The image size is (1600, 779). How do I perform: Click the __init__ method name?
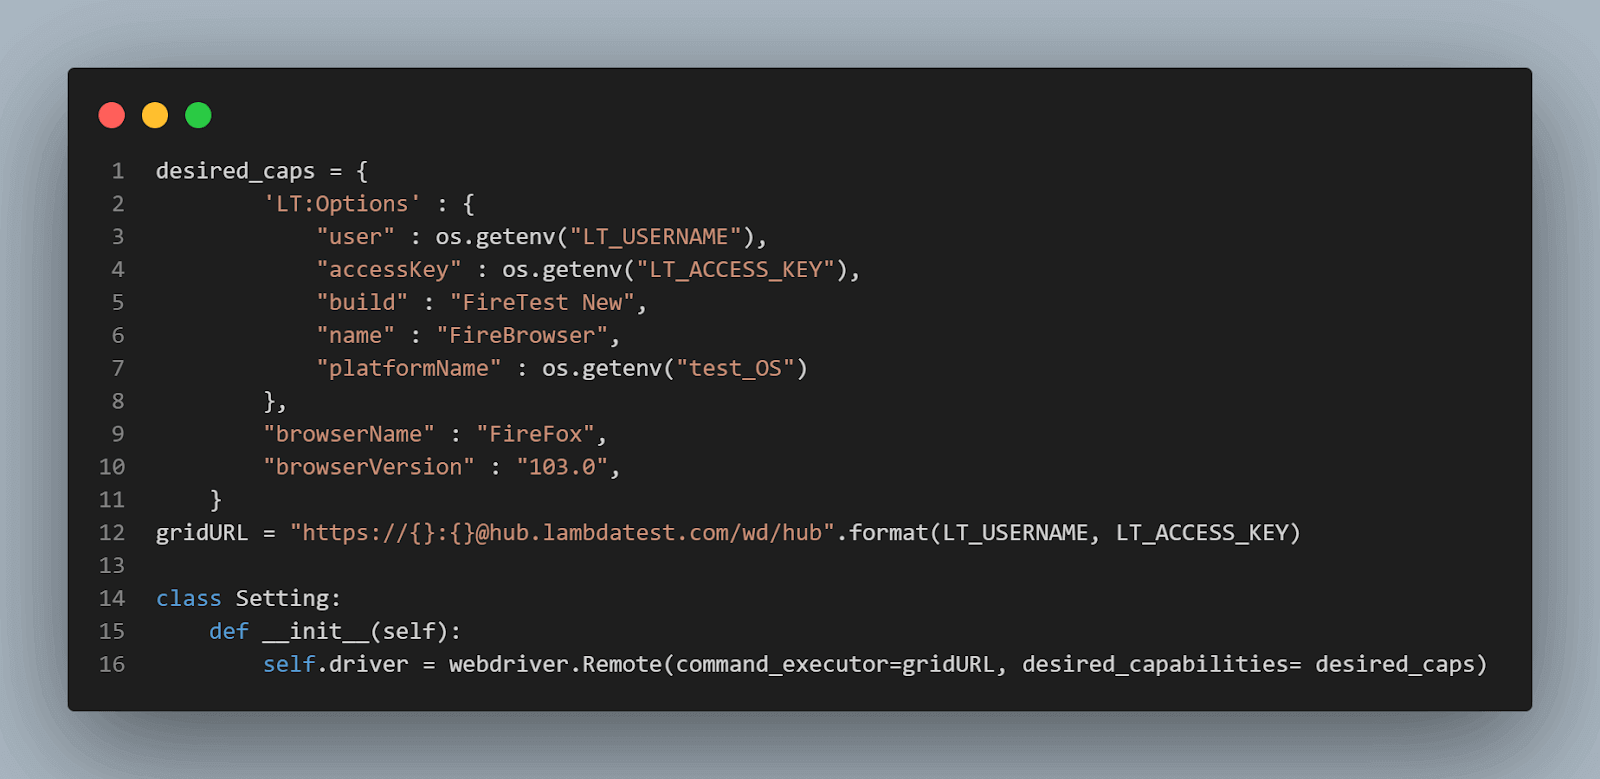[x=315, y=632]
